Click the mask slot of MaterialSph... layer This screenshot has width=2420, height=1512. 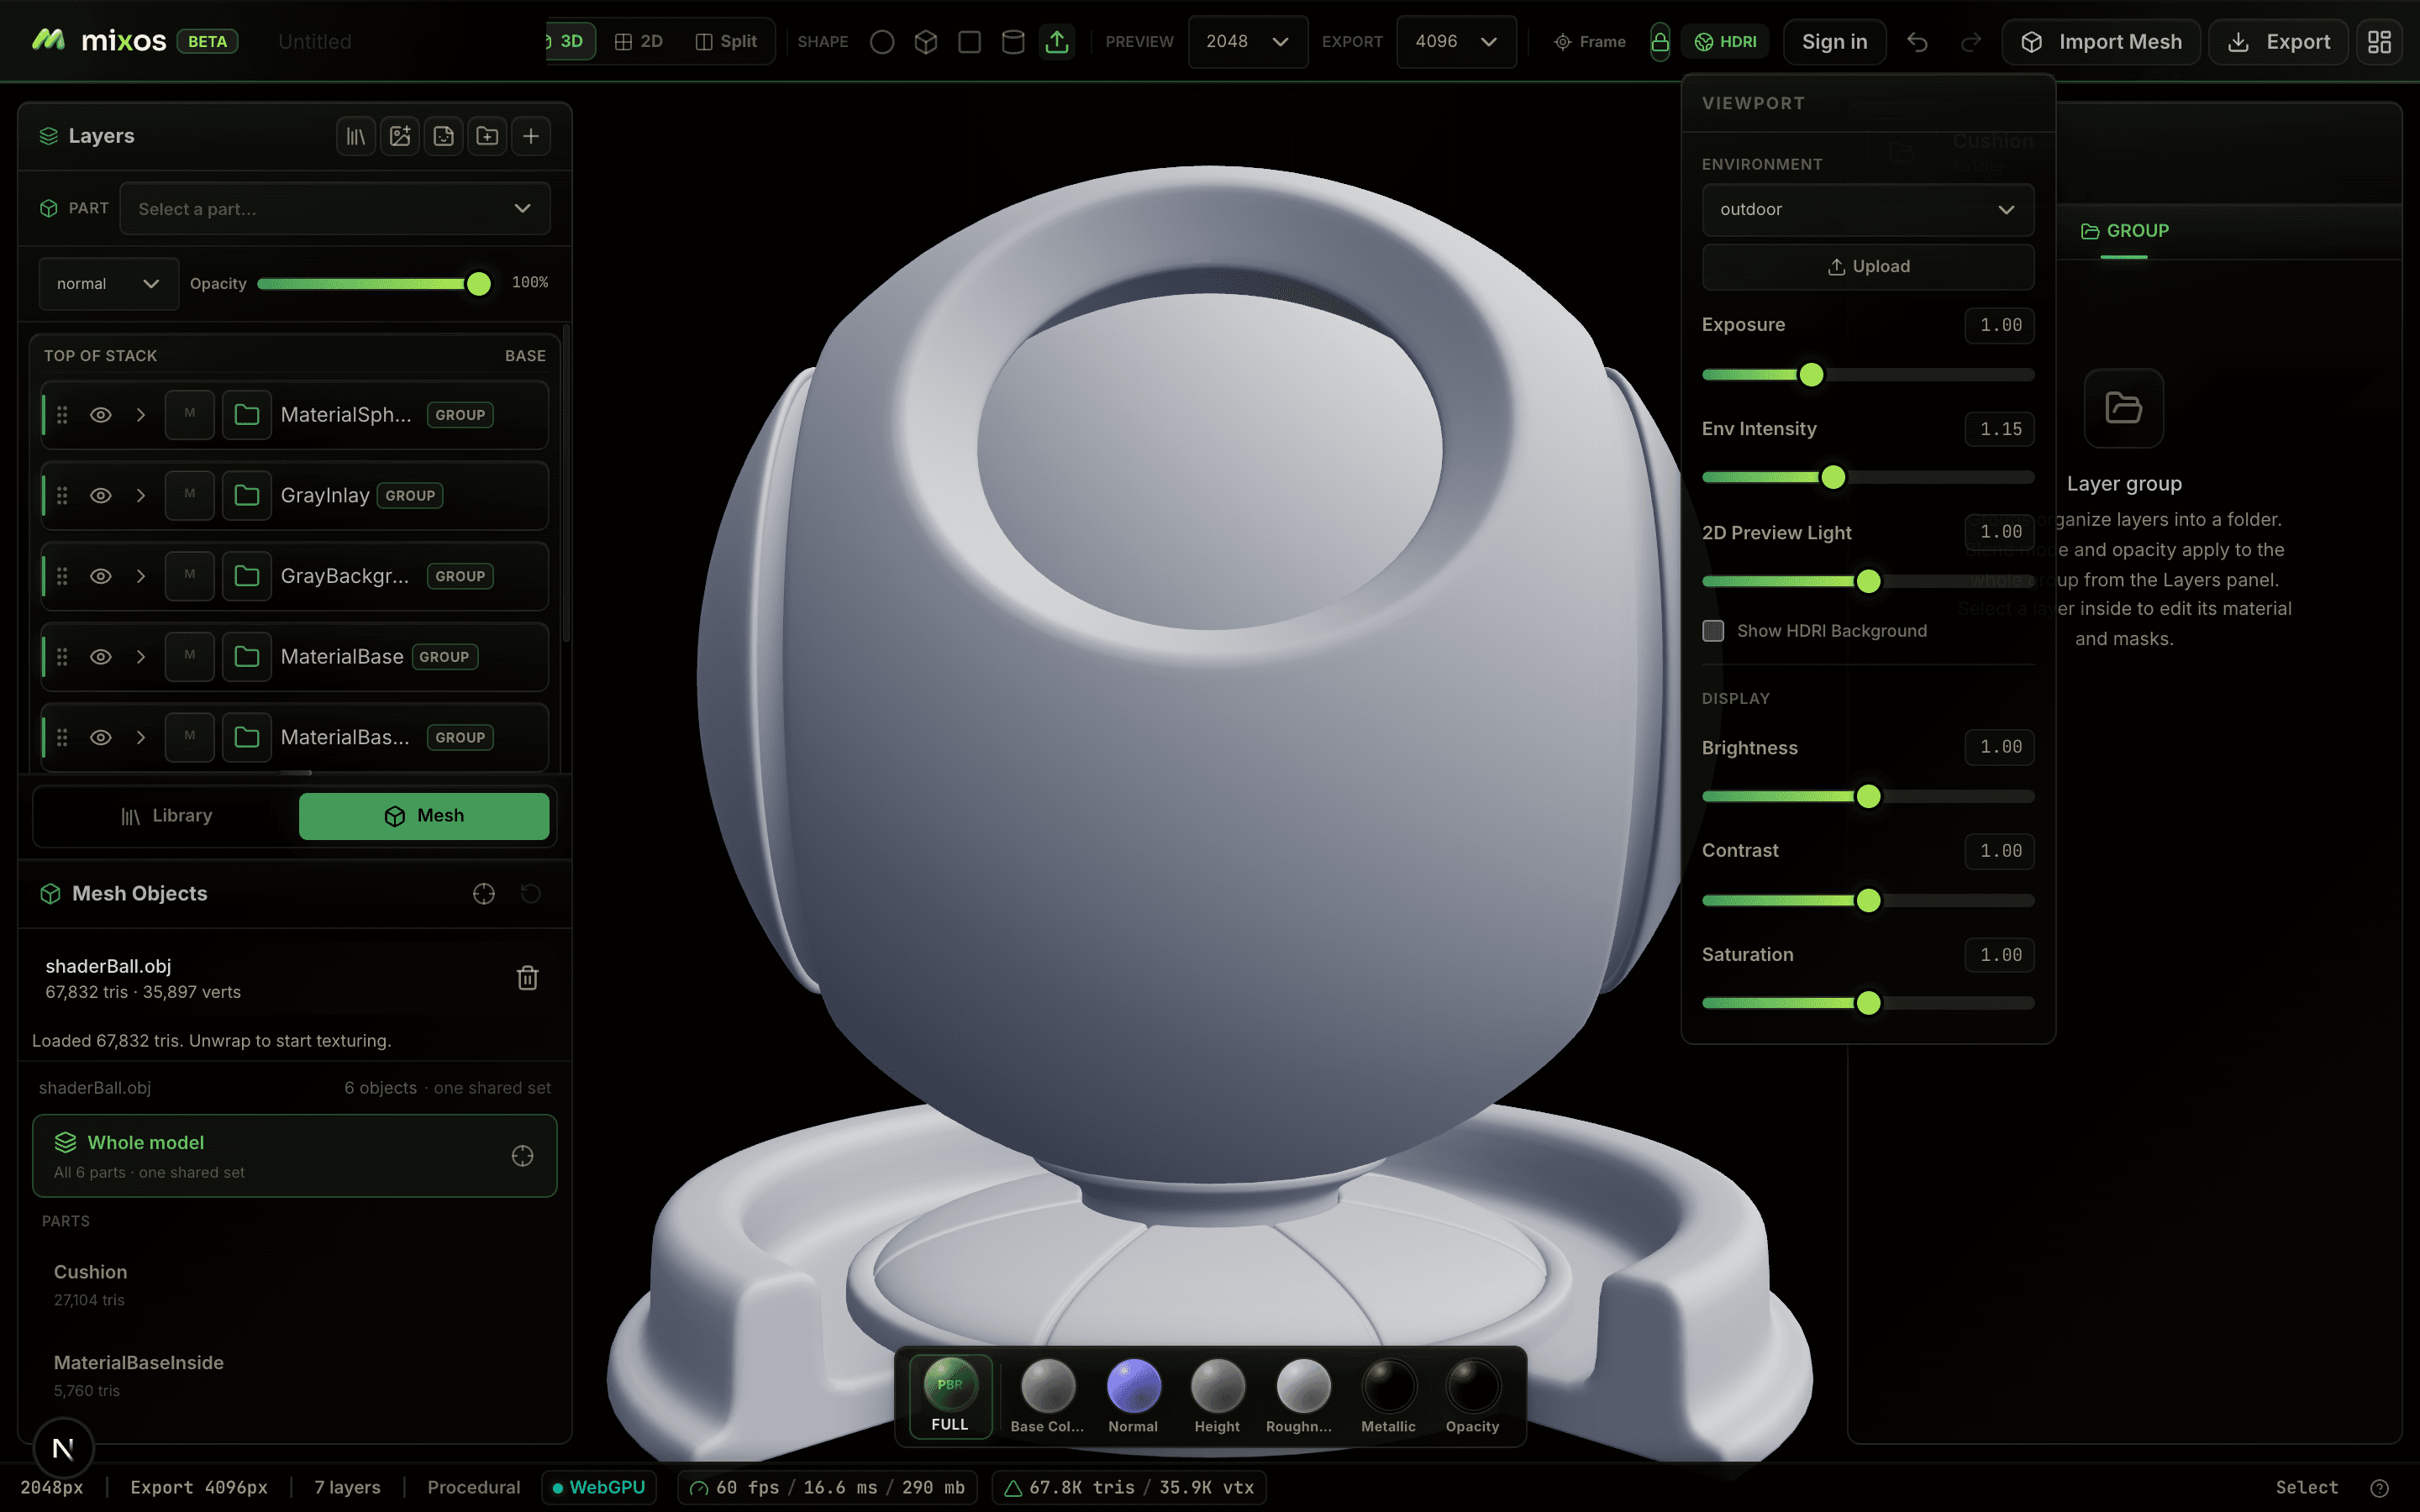(x=190, y=415)
